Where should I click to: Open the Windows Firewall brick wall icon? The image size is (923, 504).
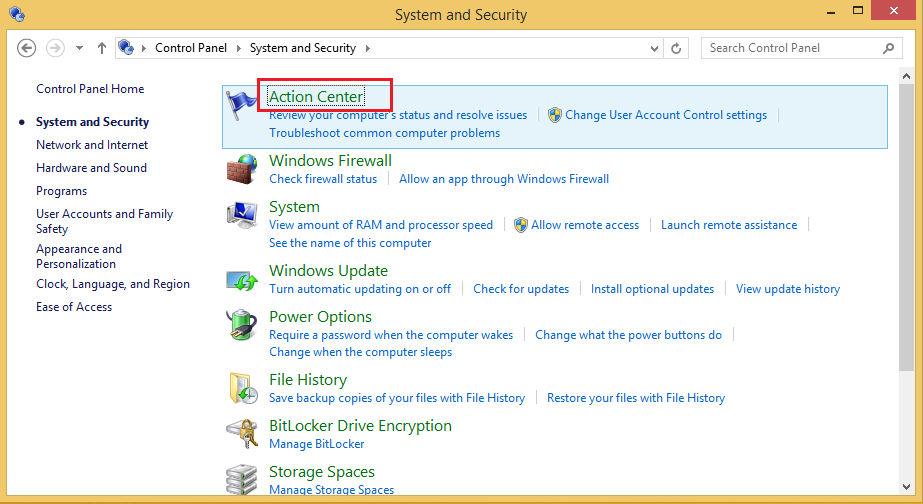(x=242, y=169)
